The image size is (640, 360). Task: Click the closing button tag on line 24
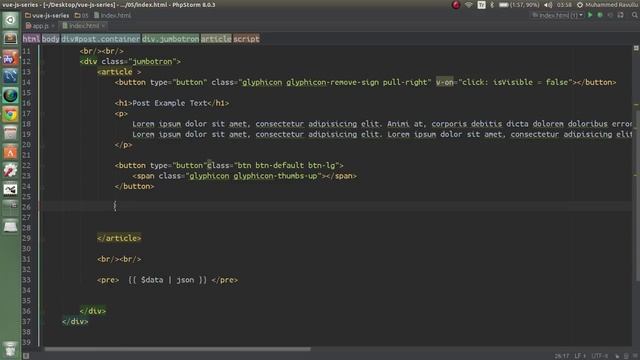134,187
